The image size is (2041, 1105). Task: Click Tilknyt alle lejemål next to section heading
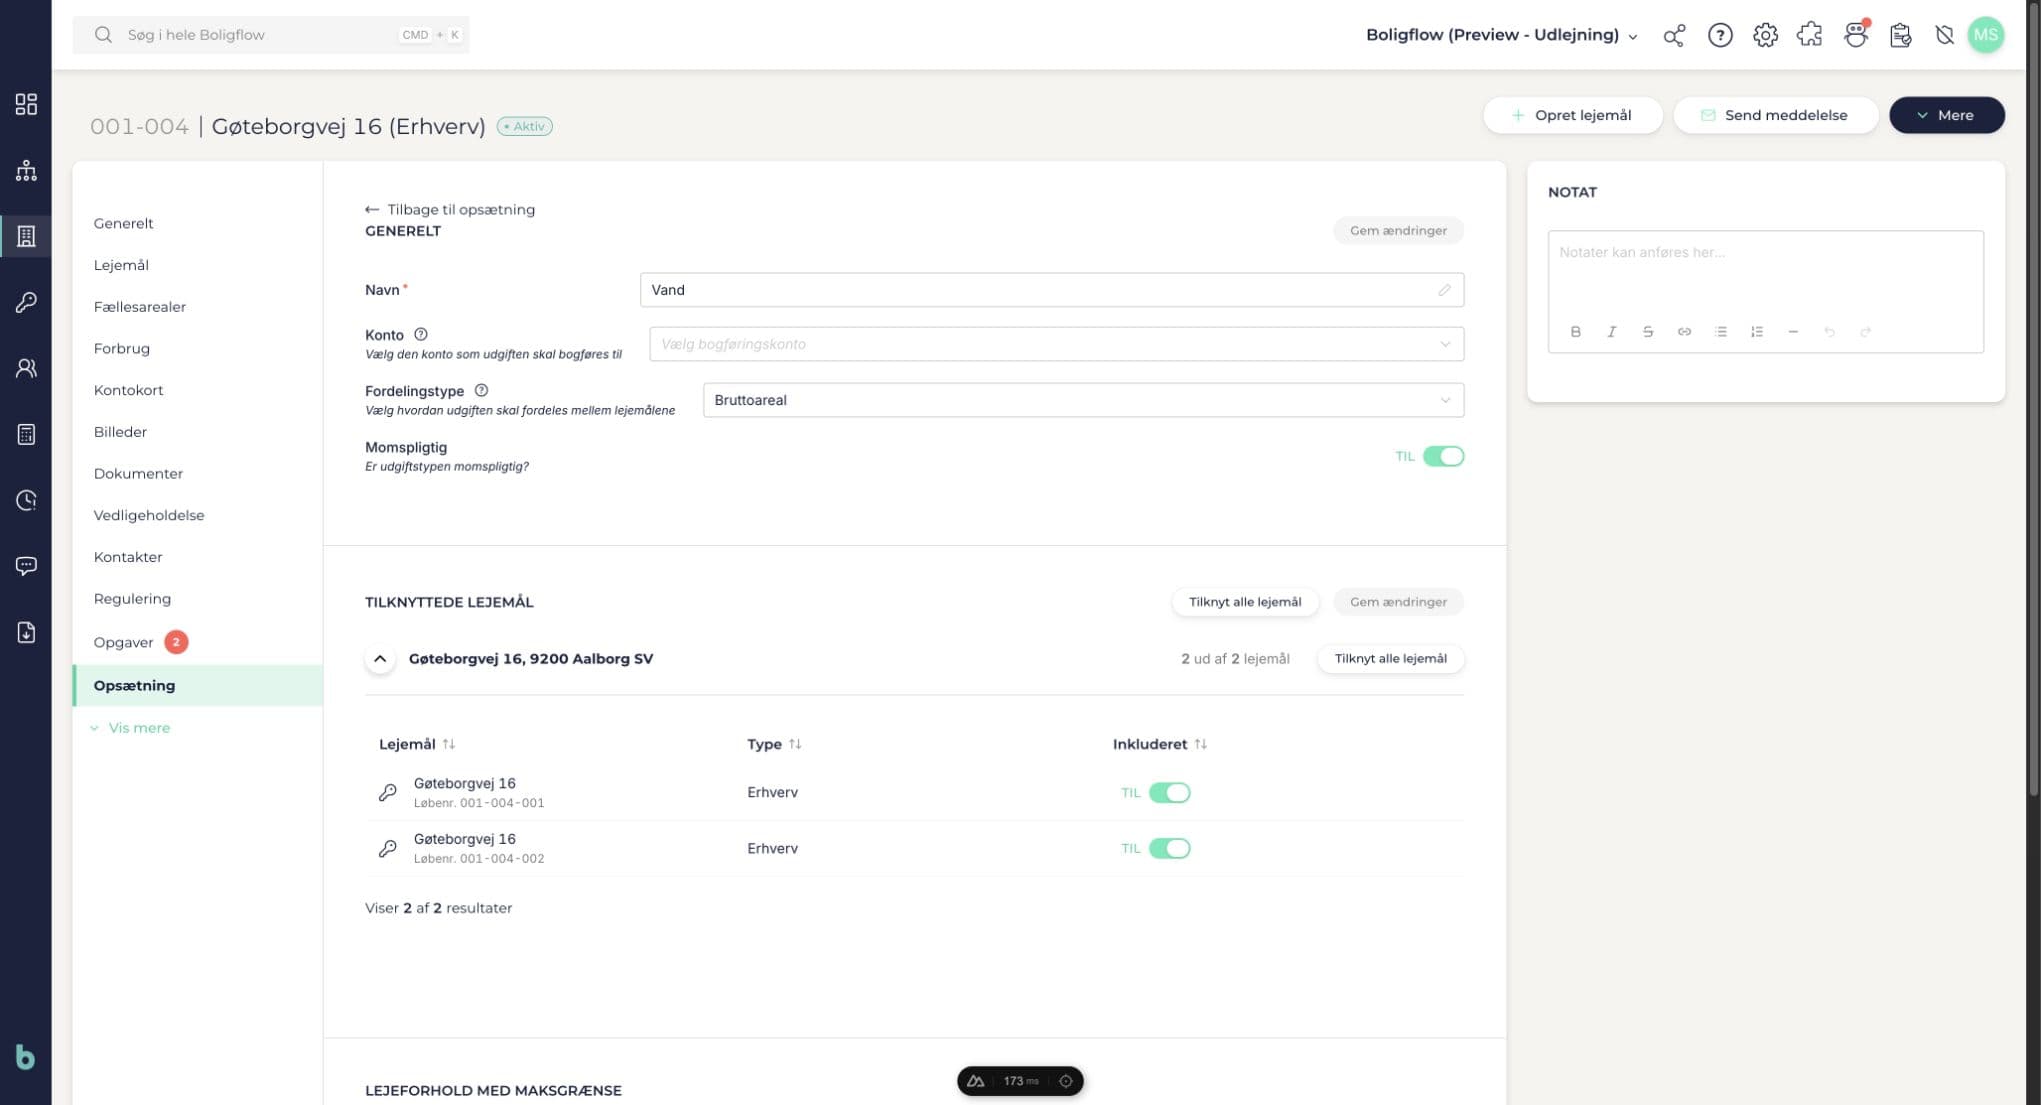(x=1245, y=602)
